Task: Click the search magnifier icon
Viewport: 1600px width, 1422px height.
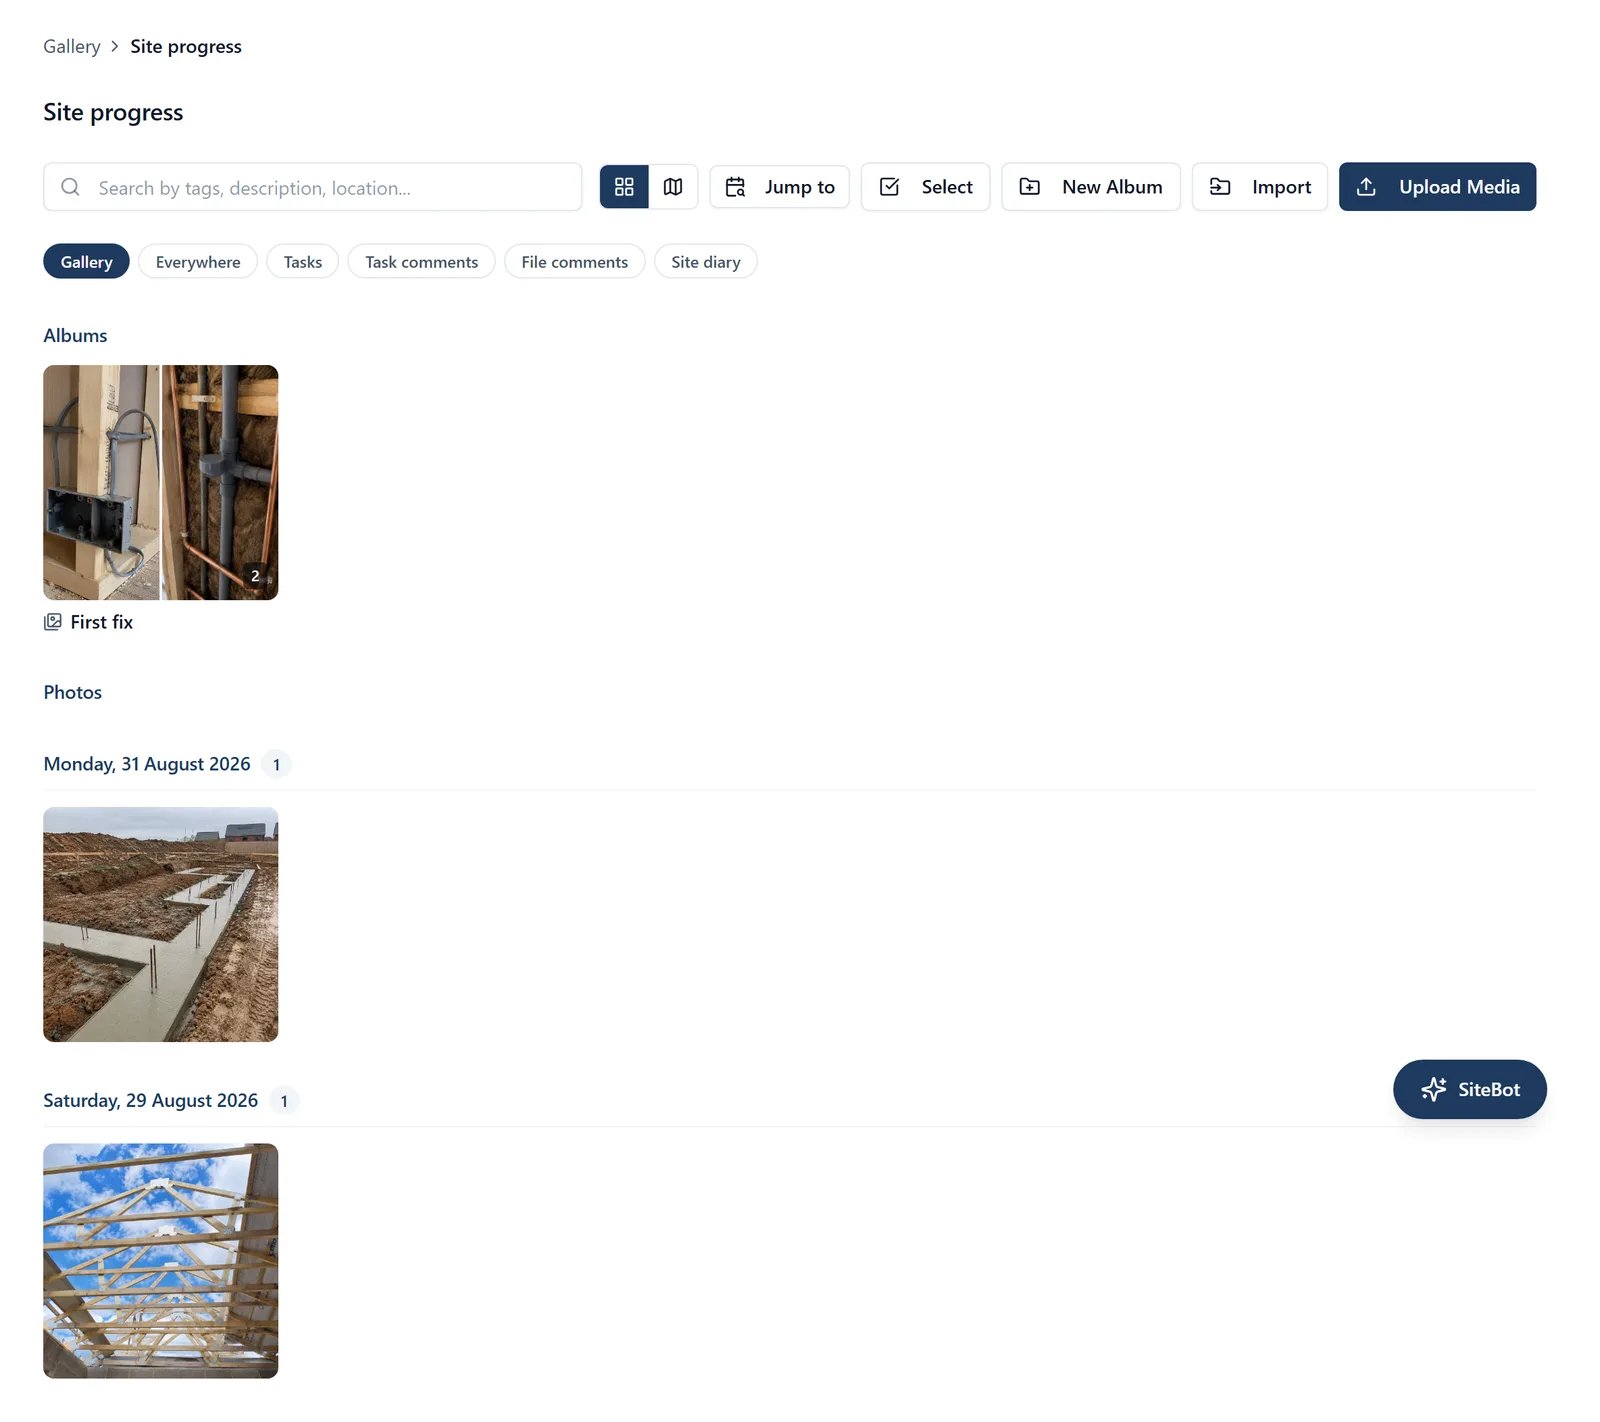Action: 70,187
